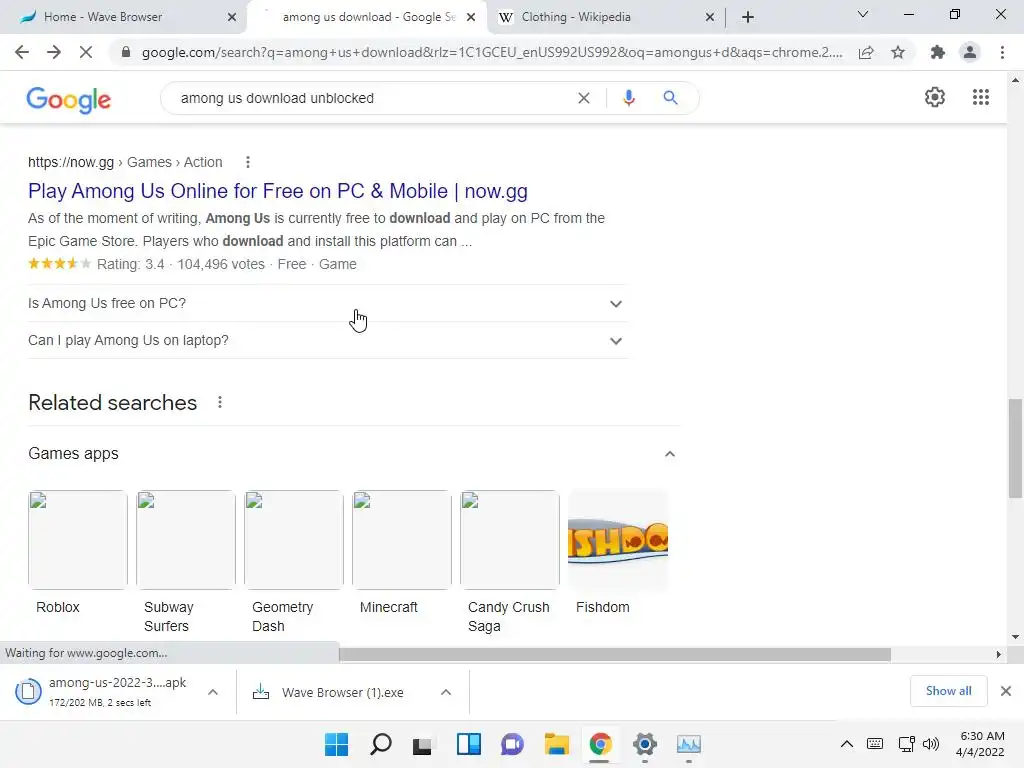The width and height of the screenshot is (1024, 768).
Task: Close the Home Wave Browser tab
Action: pyautogui.click(x=232, y=18)
